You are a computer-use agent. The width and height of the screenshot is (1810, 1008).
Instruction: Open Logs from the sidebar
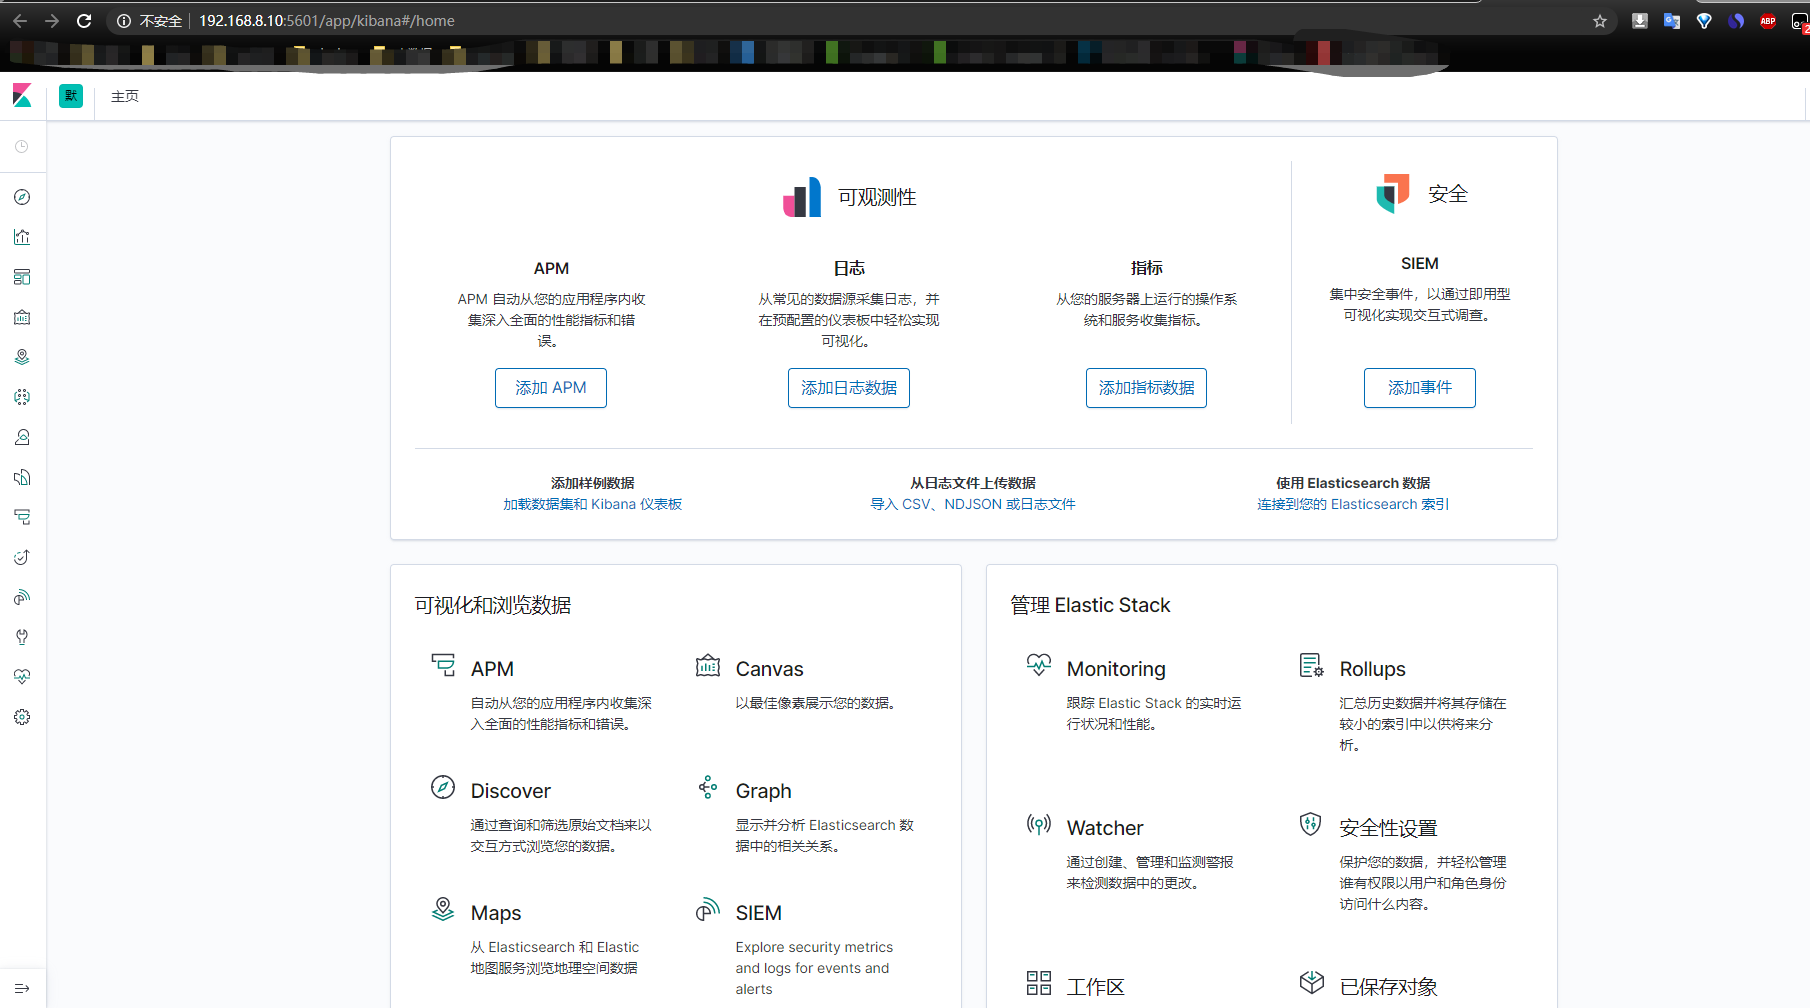click(22, 477)
